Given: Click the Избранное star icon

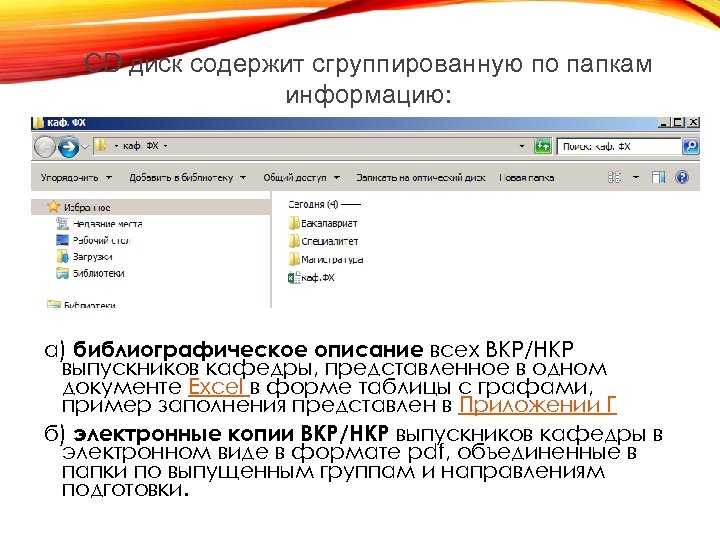Looking at the screenshot, I should (54, 207).
